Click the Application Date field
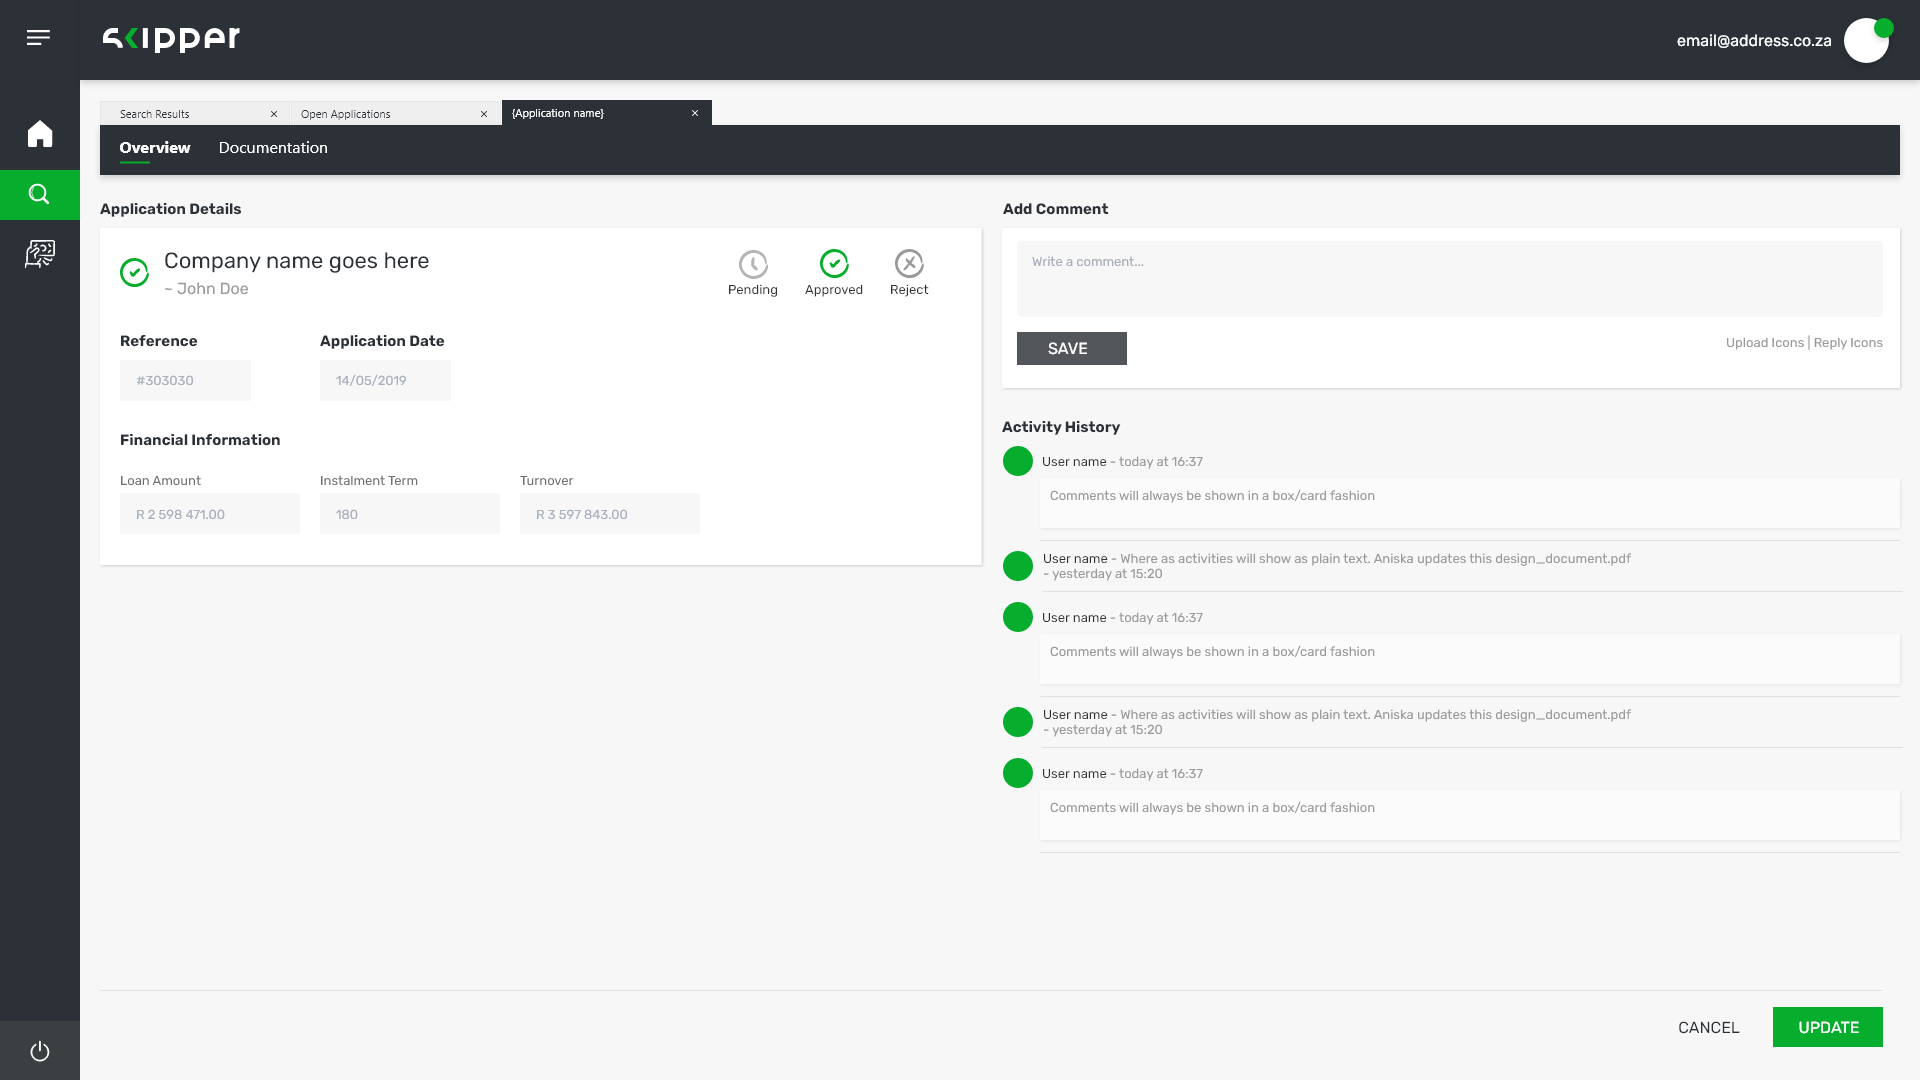Viewport: 1920px width, 1080px height. click(385, 381)
